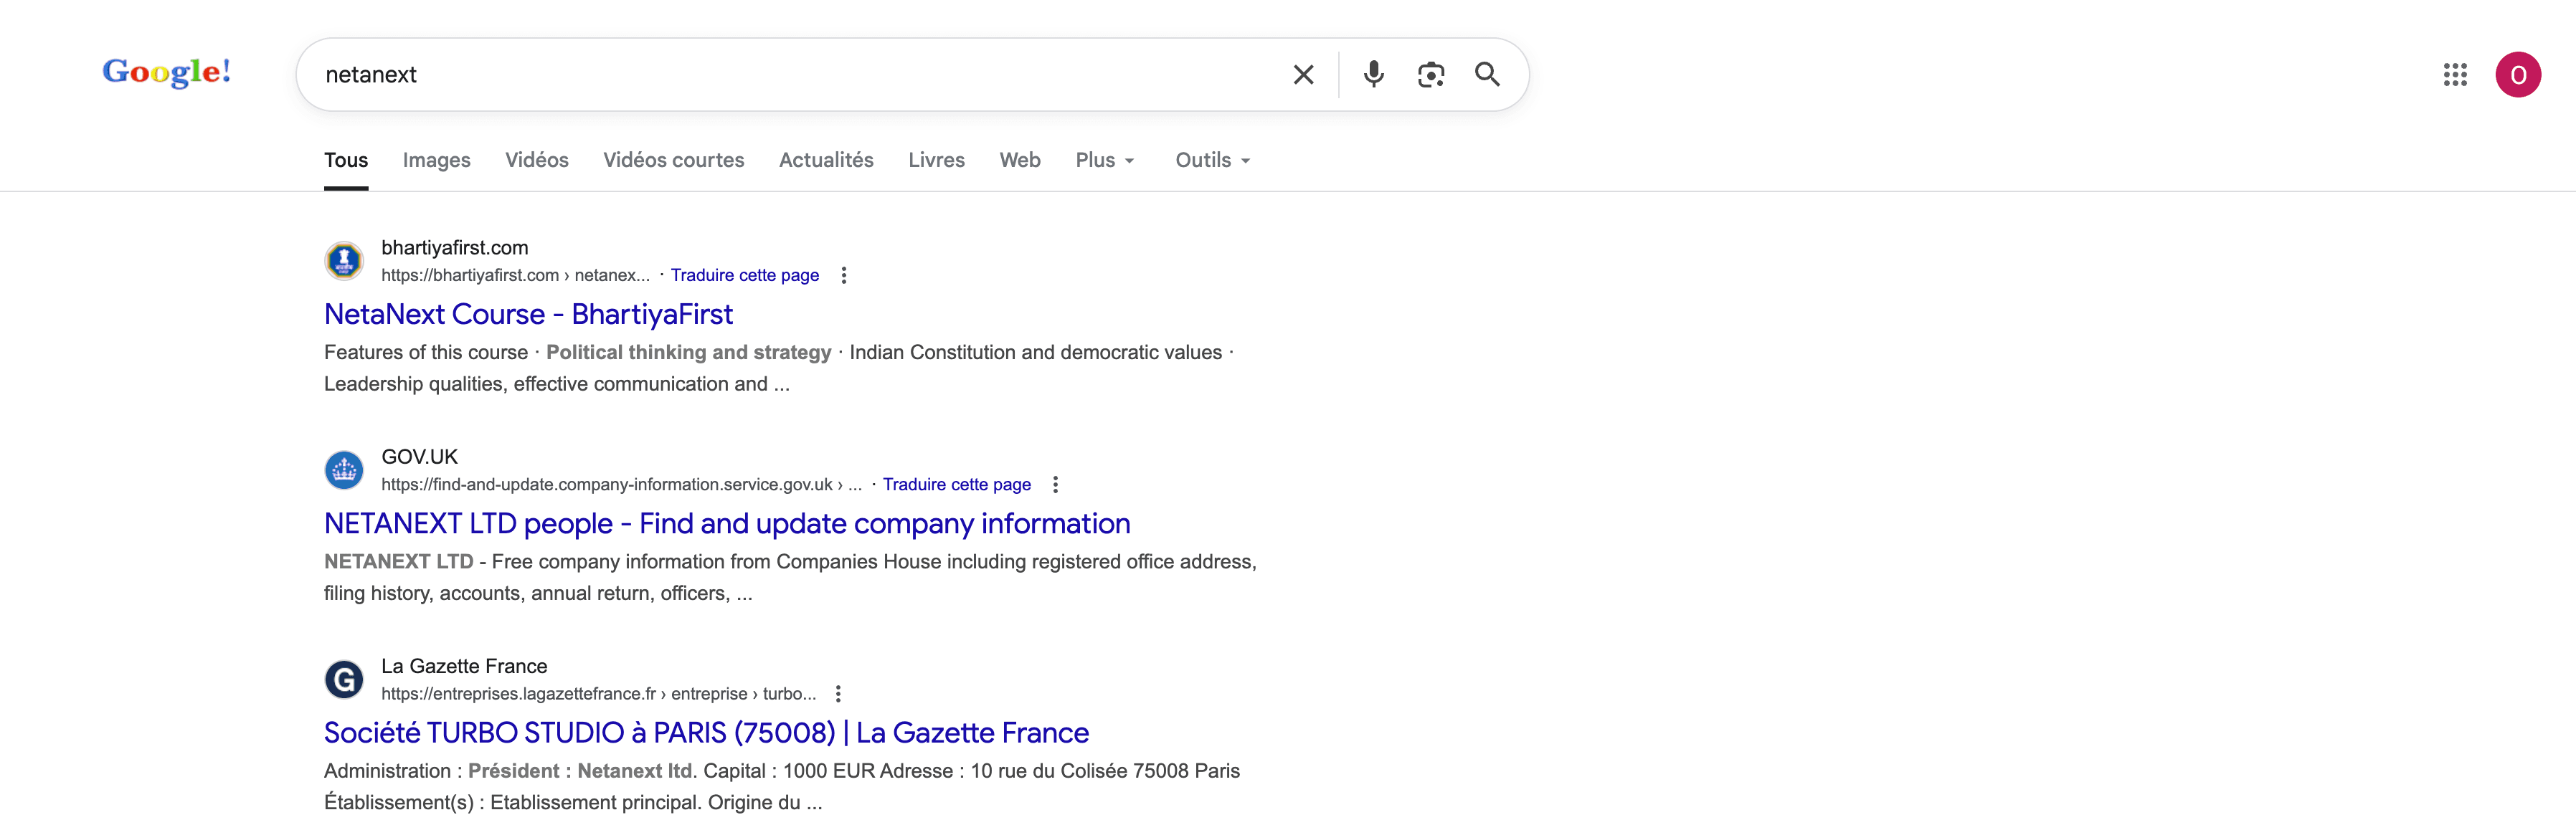Expand the Plus dropdown
This screenshot has width=2576, height=820.
coord(1104,160)
